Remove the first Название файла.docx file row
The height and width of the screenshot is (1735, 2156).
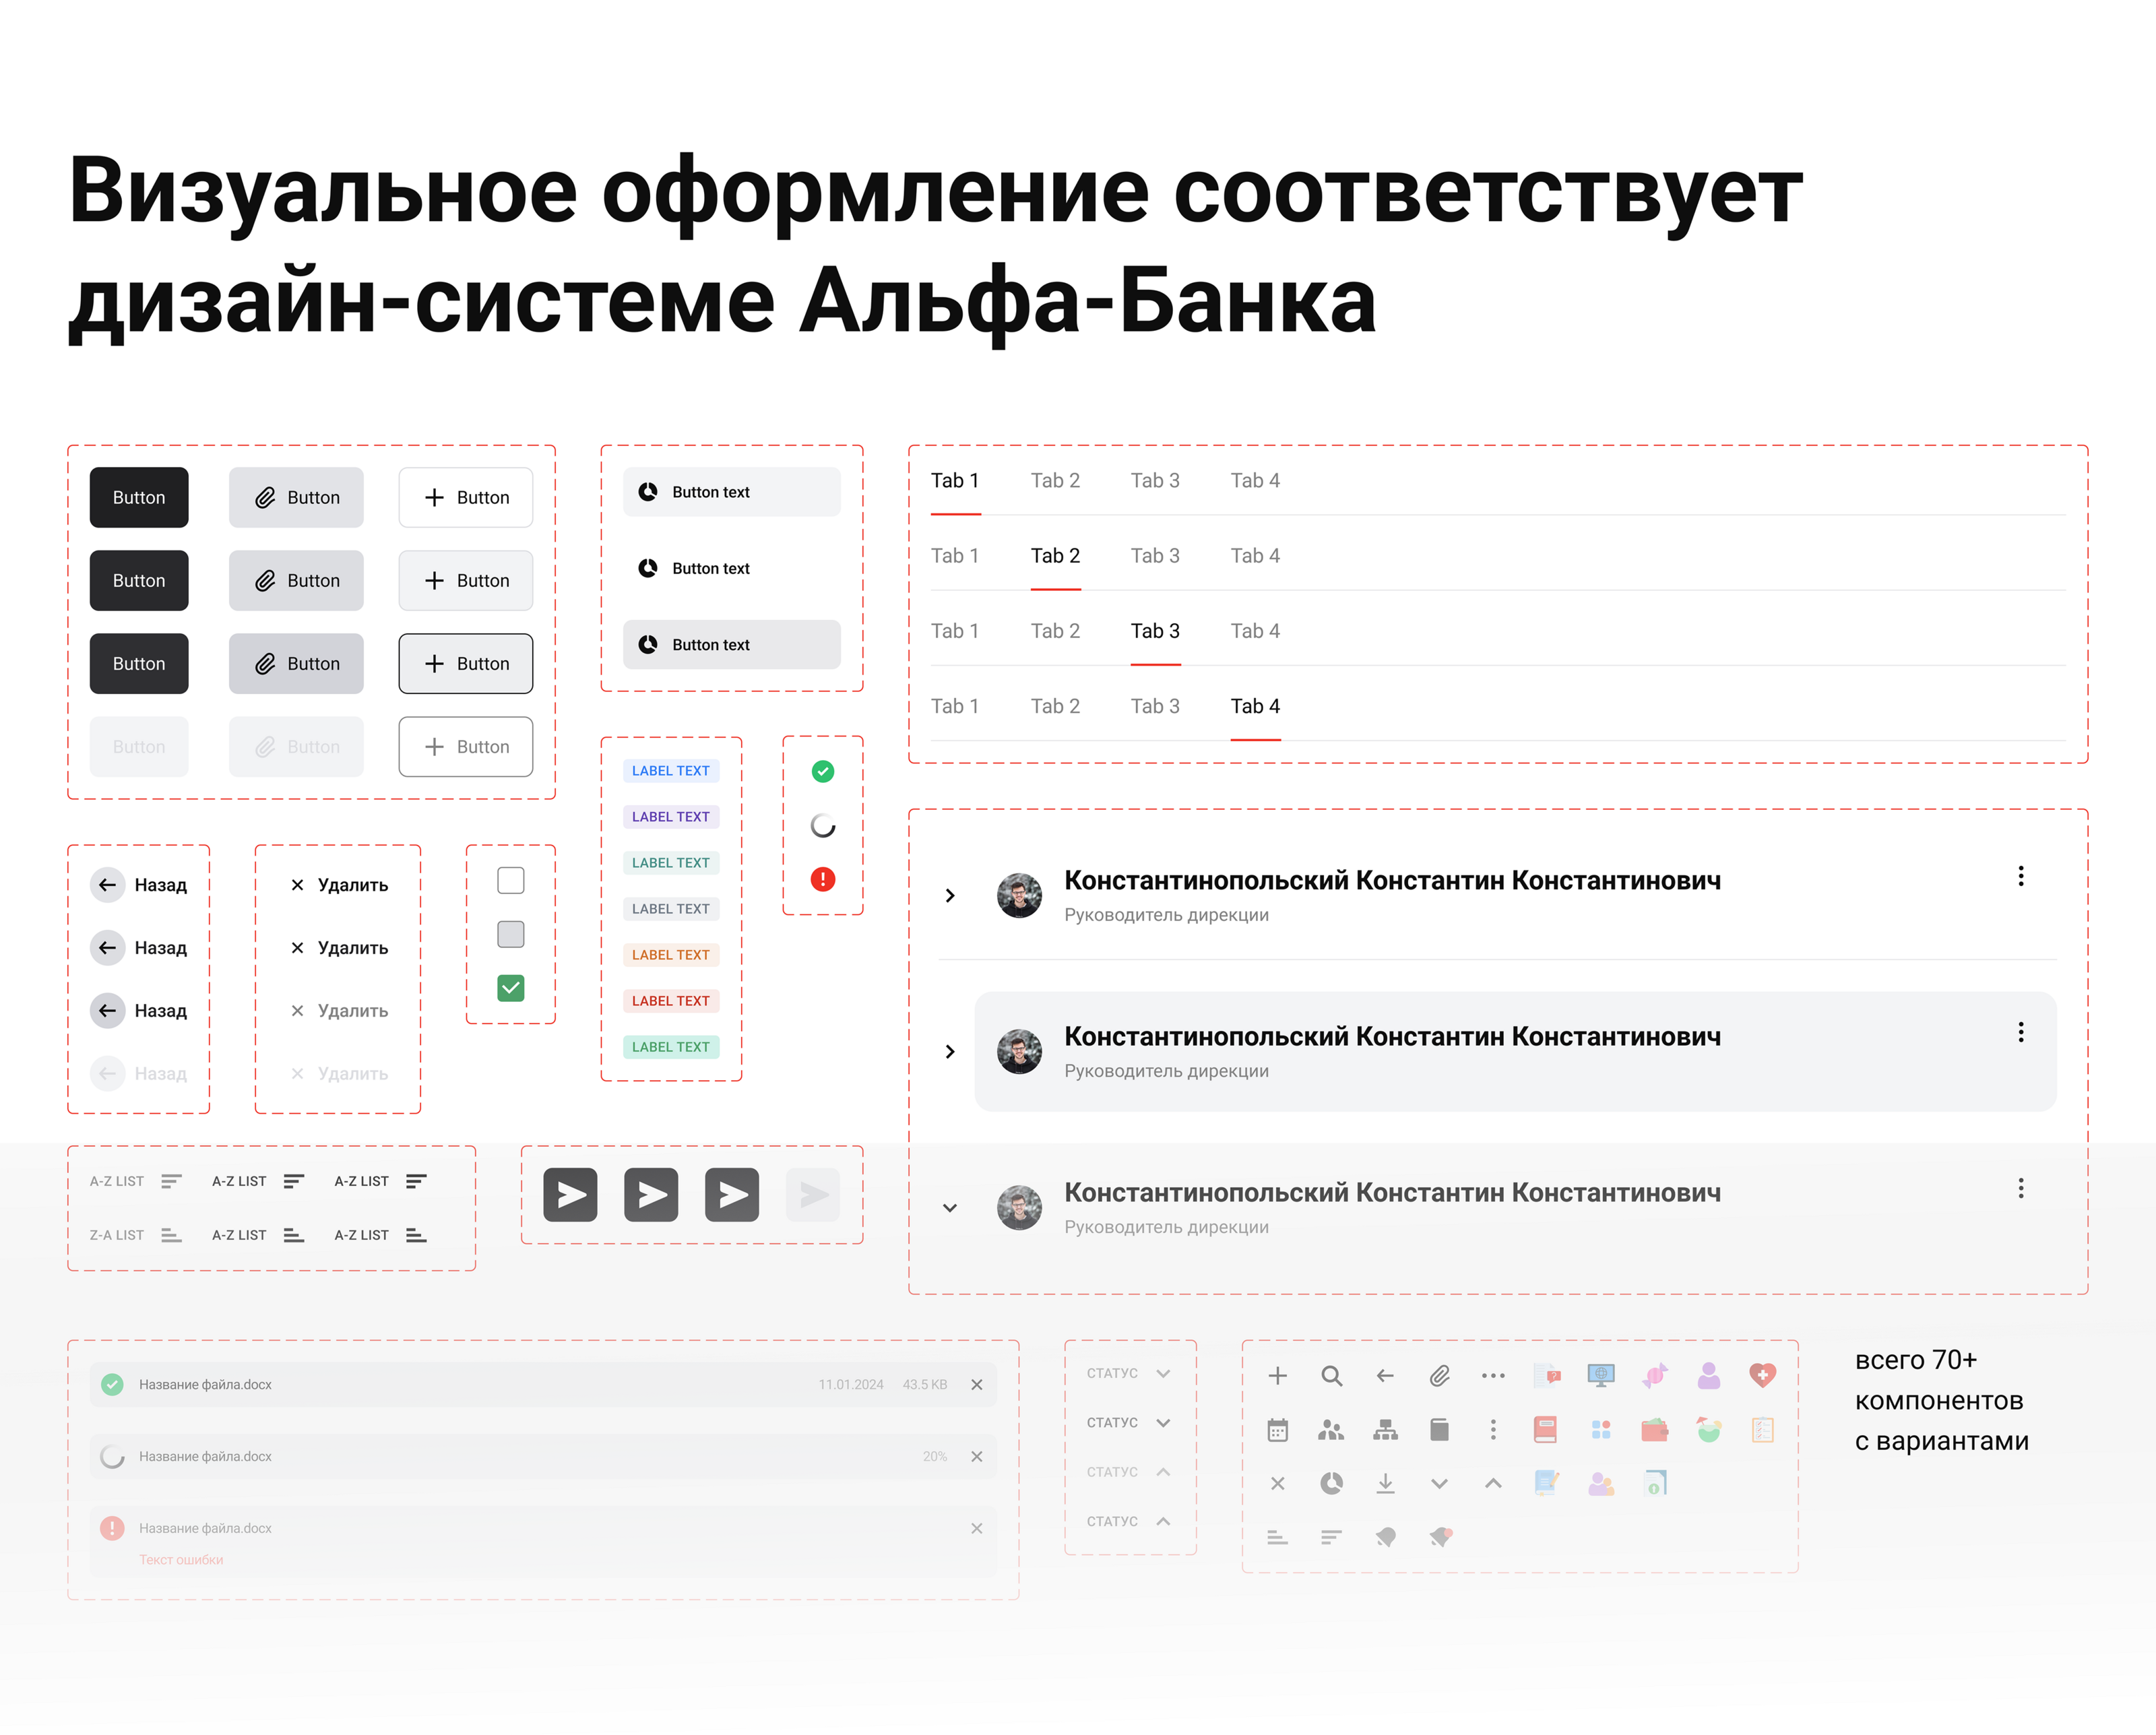(x=976, y=1385)
